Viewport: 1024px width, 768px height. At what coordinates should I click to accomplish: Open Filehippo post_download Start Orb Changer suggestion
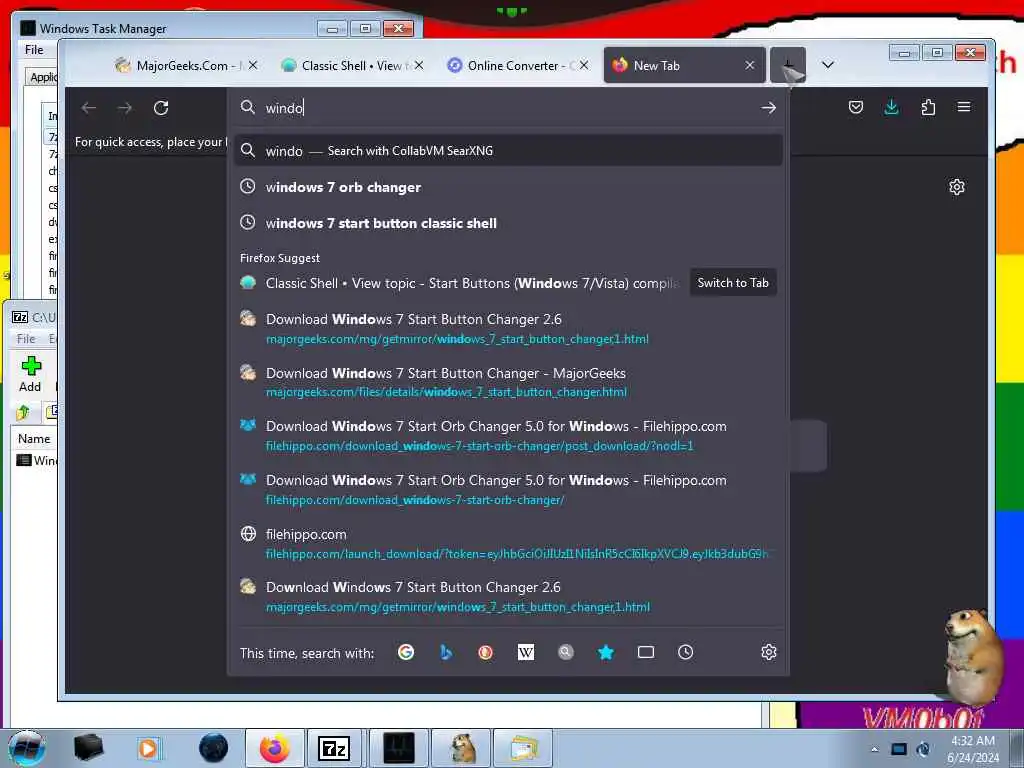click(x=508, y=436)
